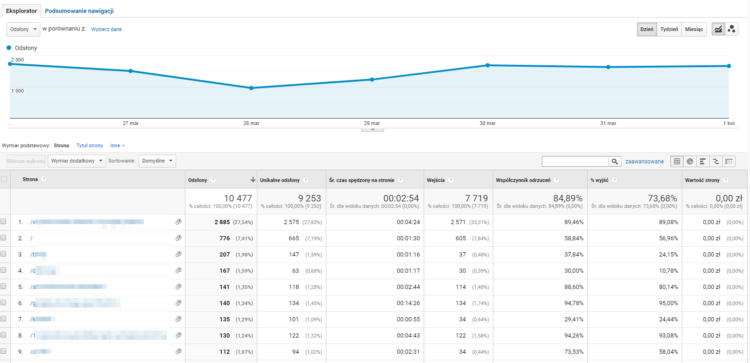Click the 27 mar data point on chart
Image resolution: width=750 pixels, height=363 pixels.
click(x=131, y=71)
